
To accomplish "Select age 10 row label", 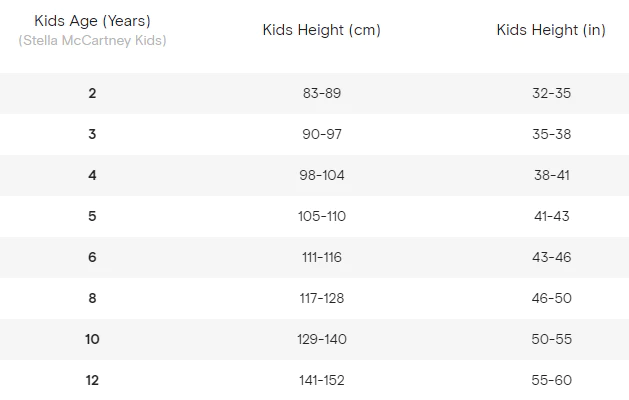I will [92, 339].
